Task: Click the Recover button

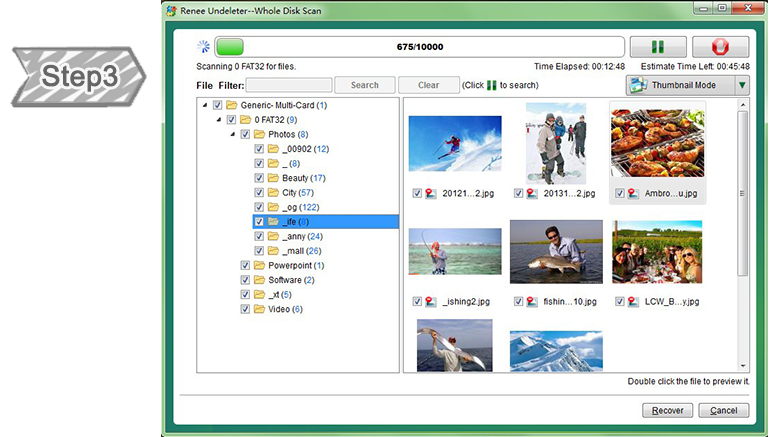Action: [x=667, y=410]
